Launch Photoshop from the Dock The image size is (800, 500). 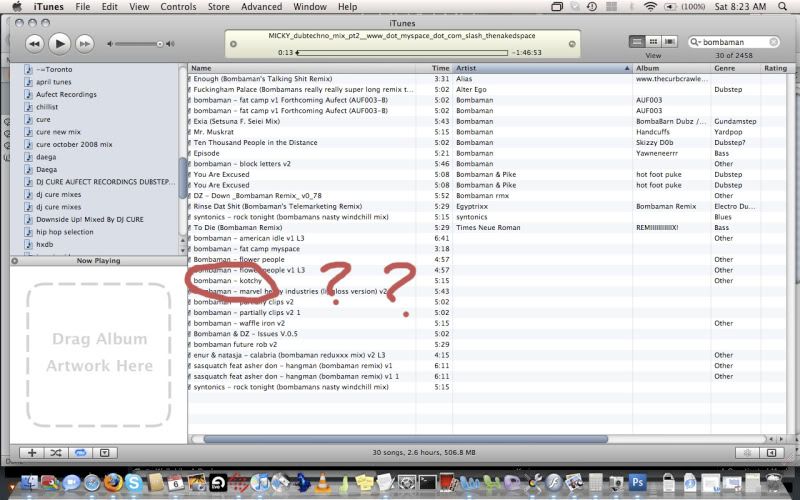[x=637, y=482]
